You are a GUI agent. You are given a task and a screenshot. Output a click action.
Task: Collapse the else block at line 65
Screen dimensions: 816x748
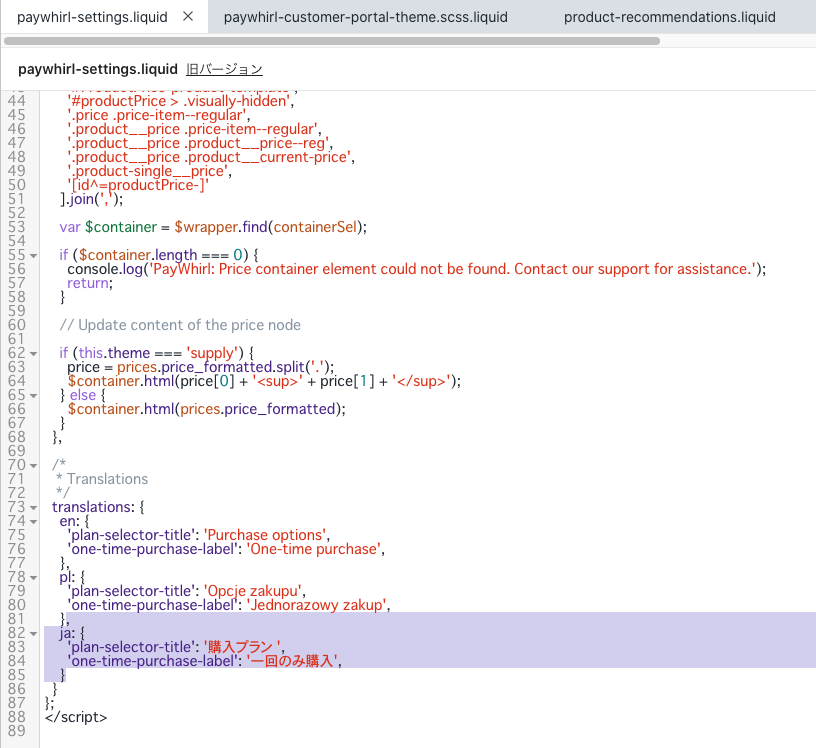33,396
